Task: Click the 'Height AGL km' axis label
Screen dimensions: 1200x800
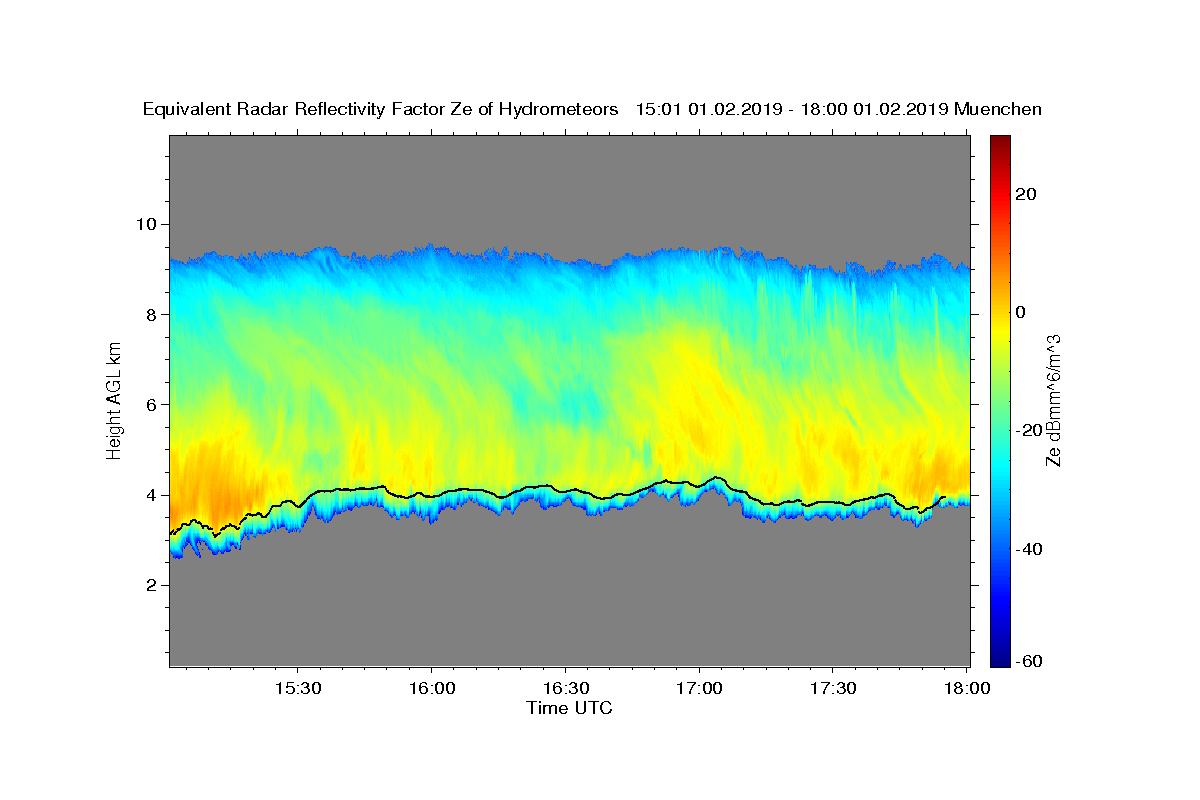Action: (115, 400)
